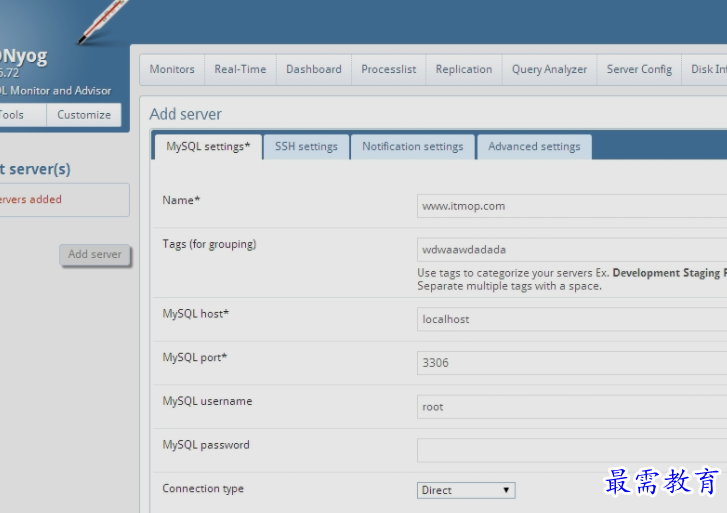Open the Advanced settings tab
This screenshot has height=513, width=727.
tap(534, 147)
